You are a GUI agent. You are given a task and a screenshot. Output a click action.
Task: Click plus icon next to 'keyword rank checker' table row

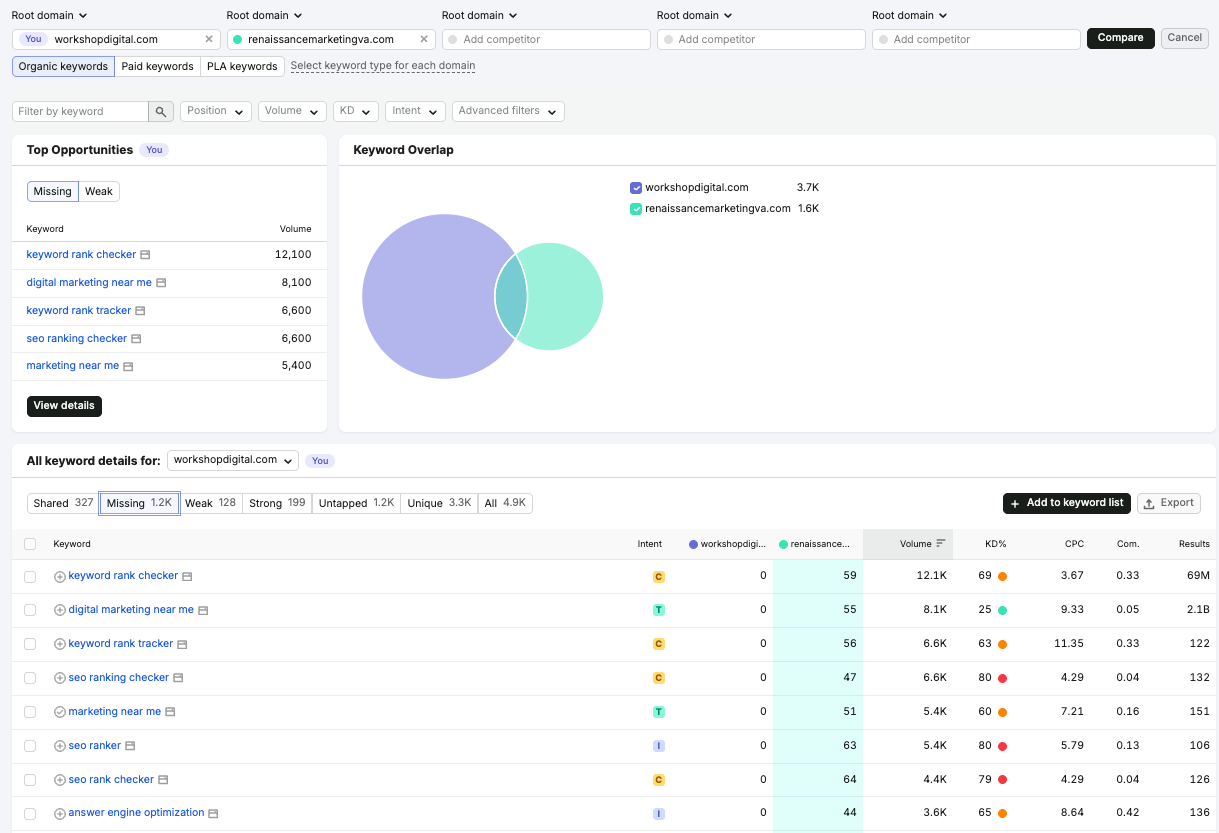(59, 576)
